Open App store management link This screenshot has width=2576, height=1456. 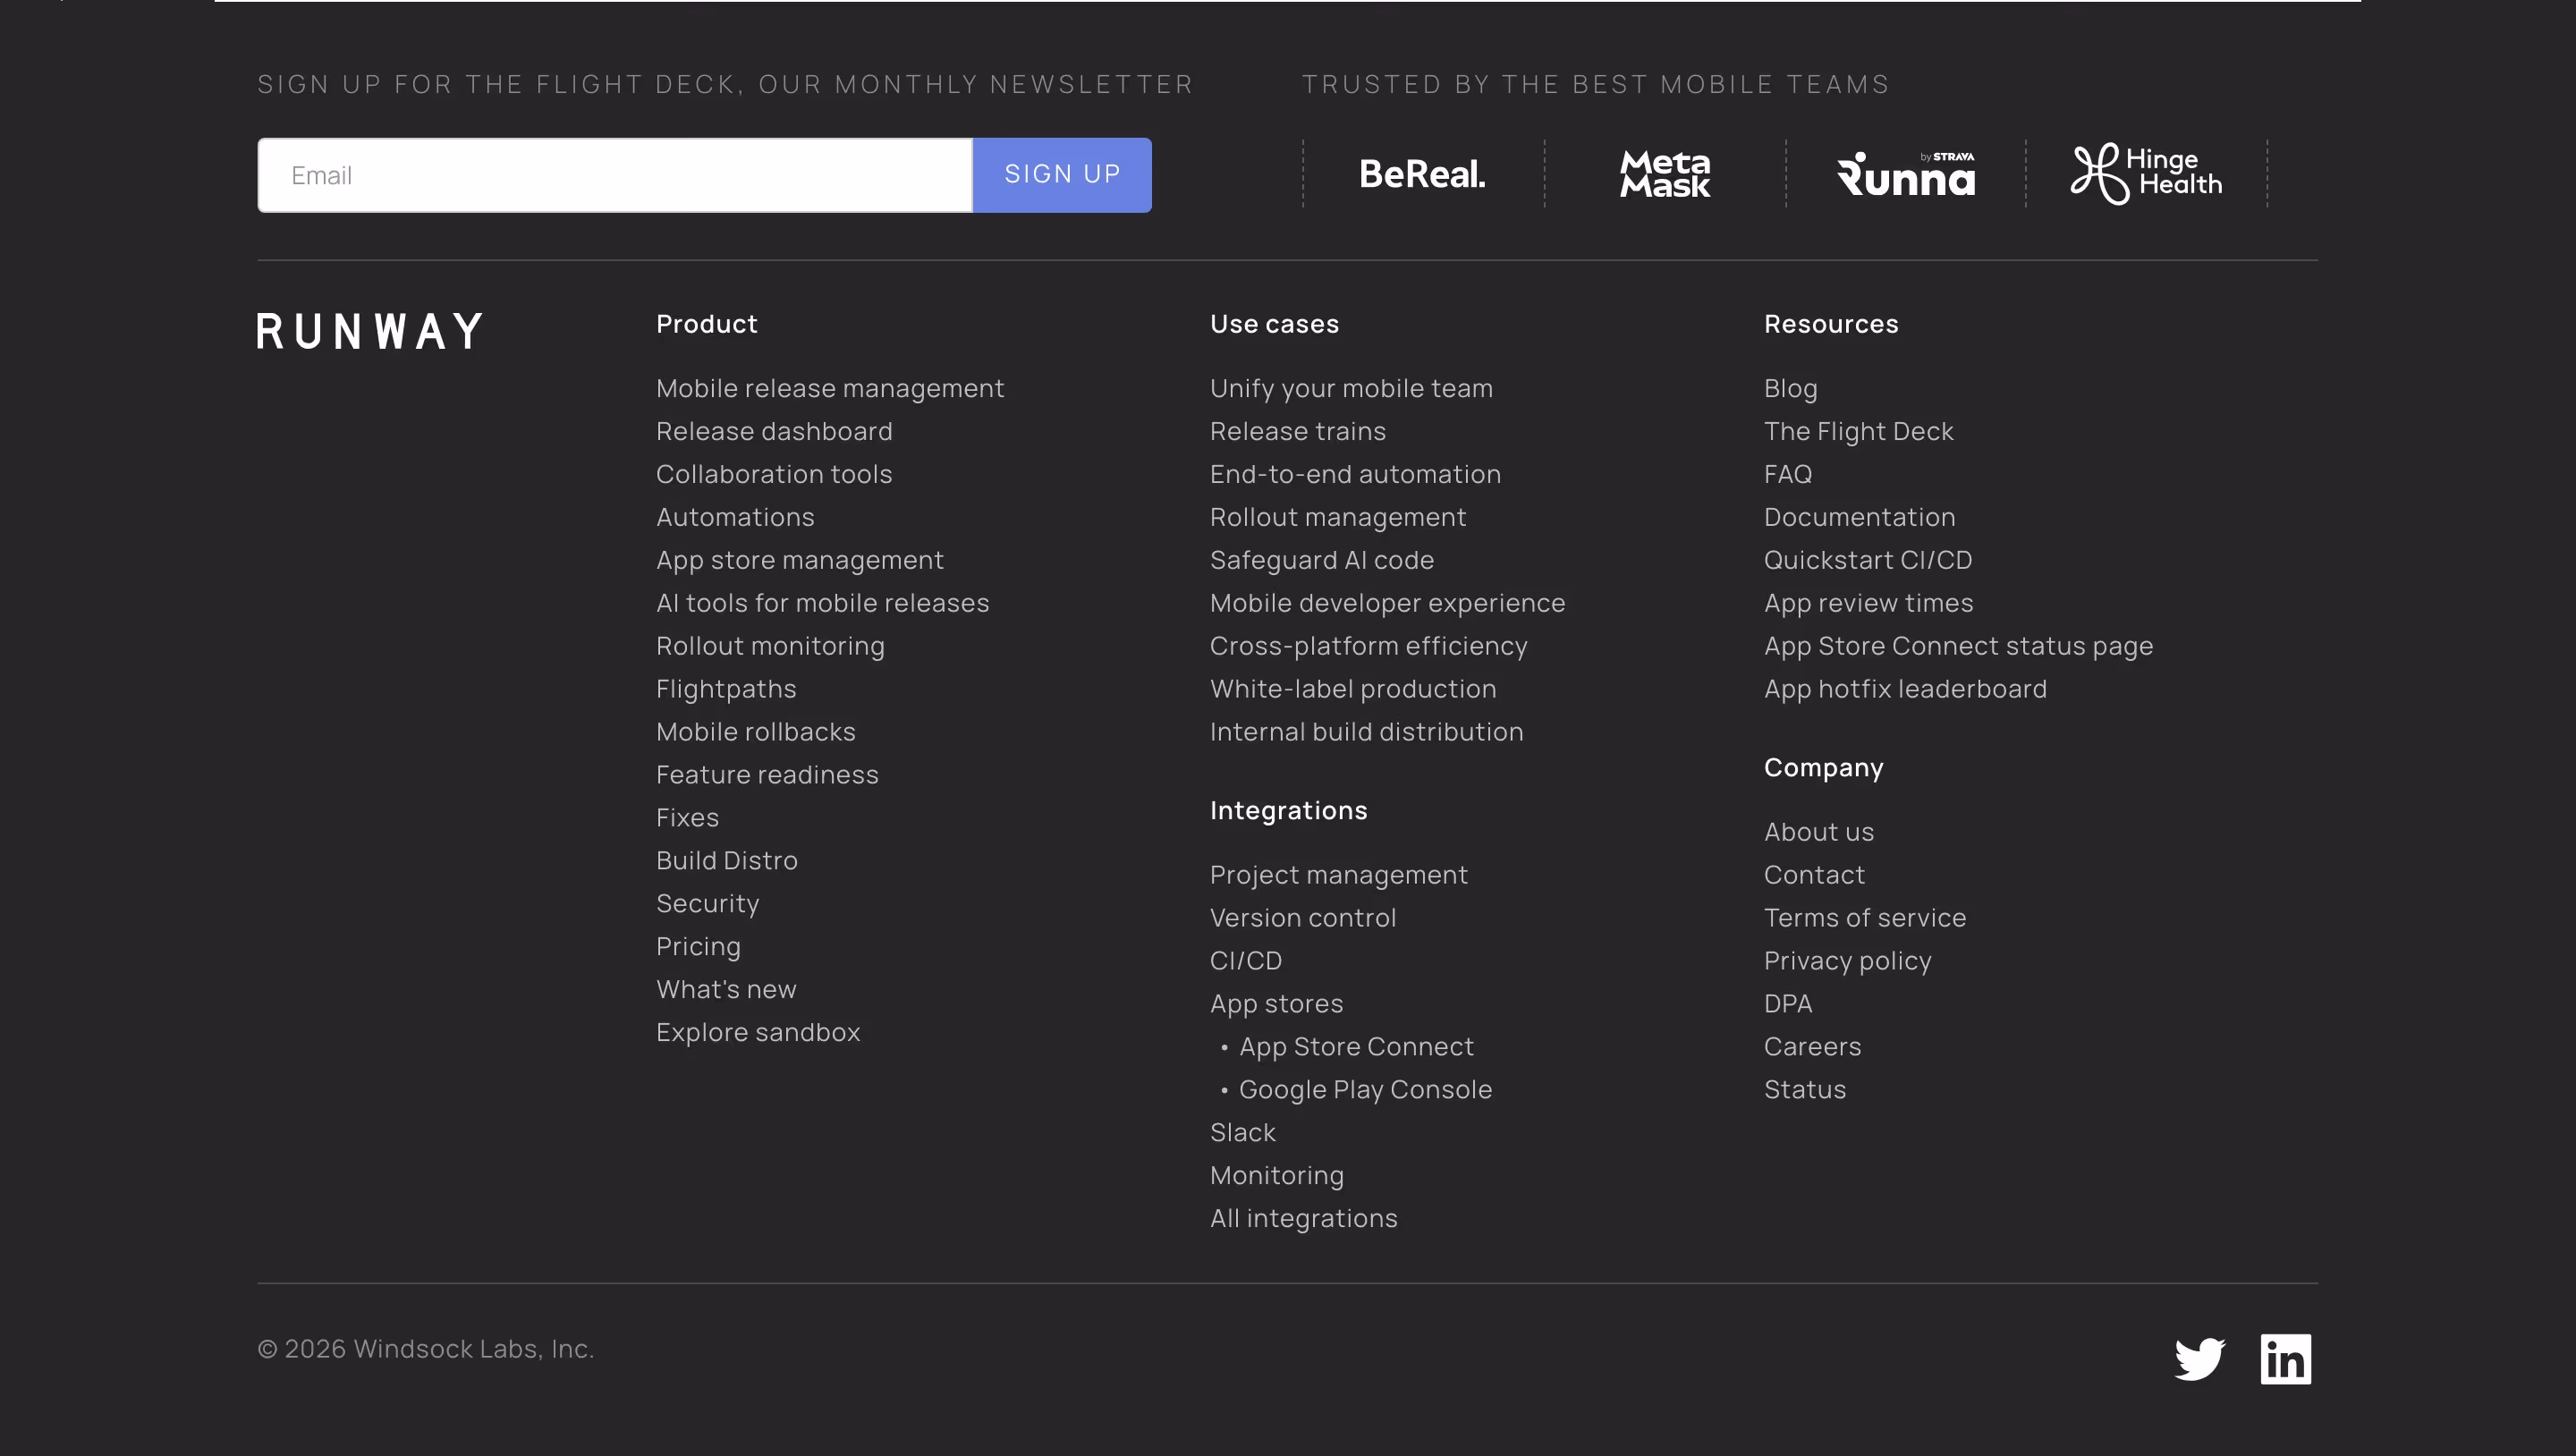tap(800, 560)
